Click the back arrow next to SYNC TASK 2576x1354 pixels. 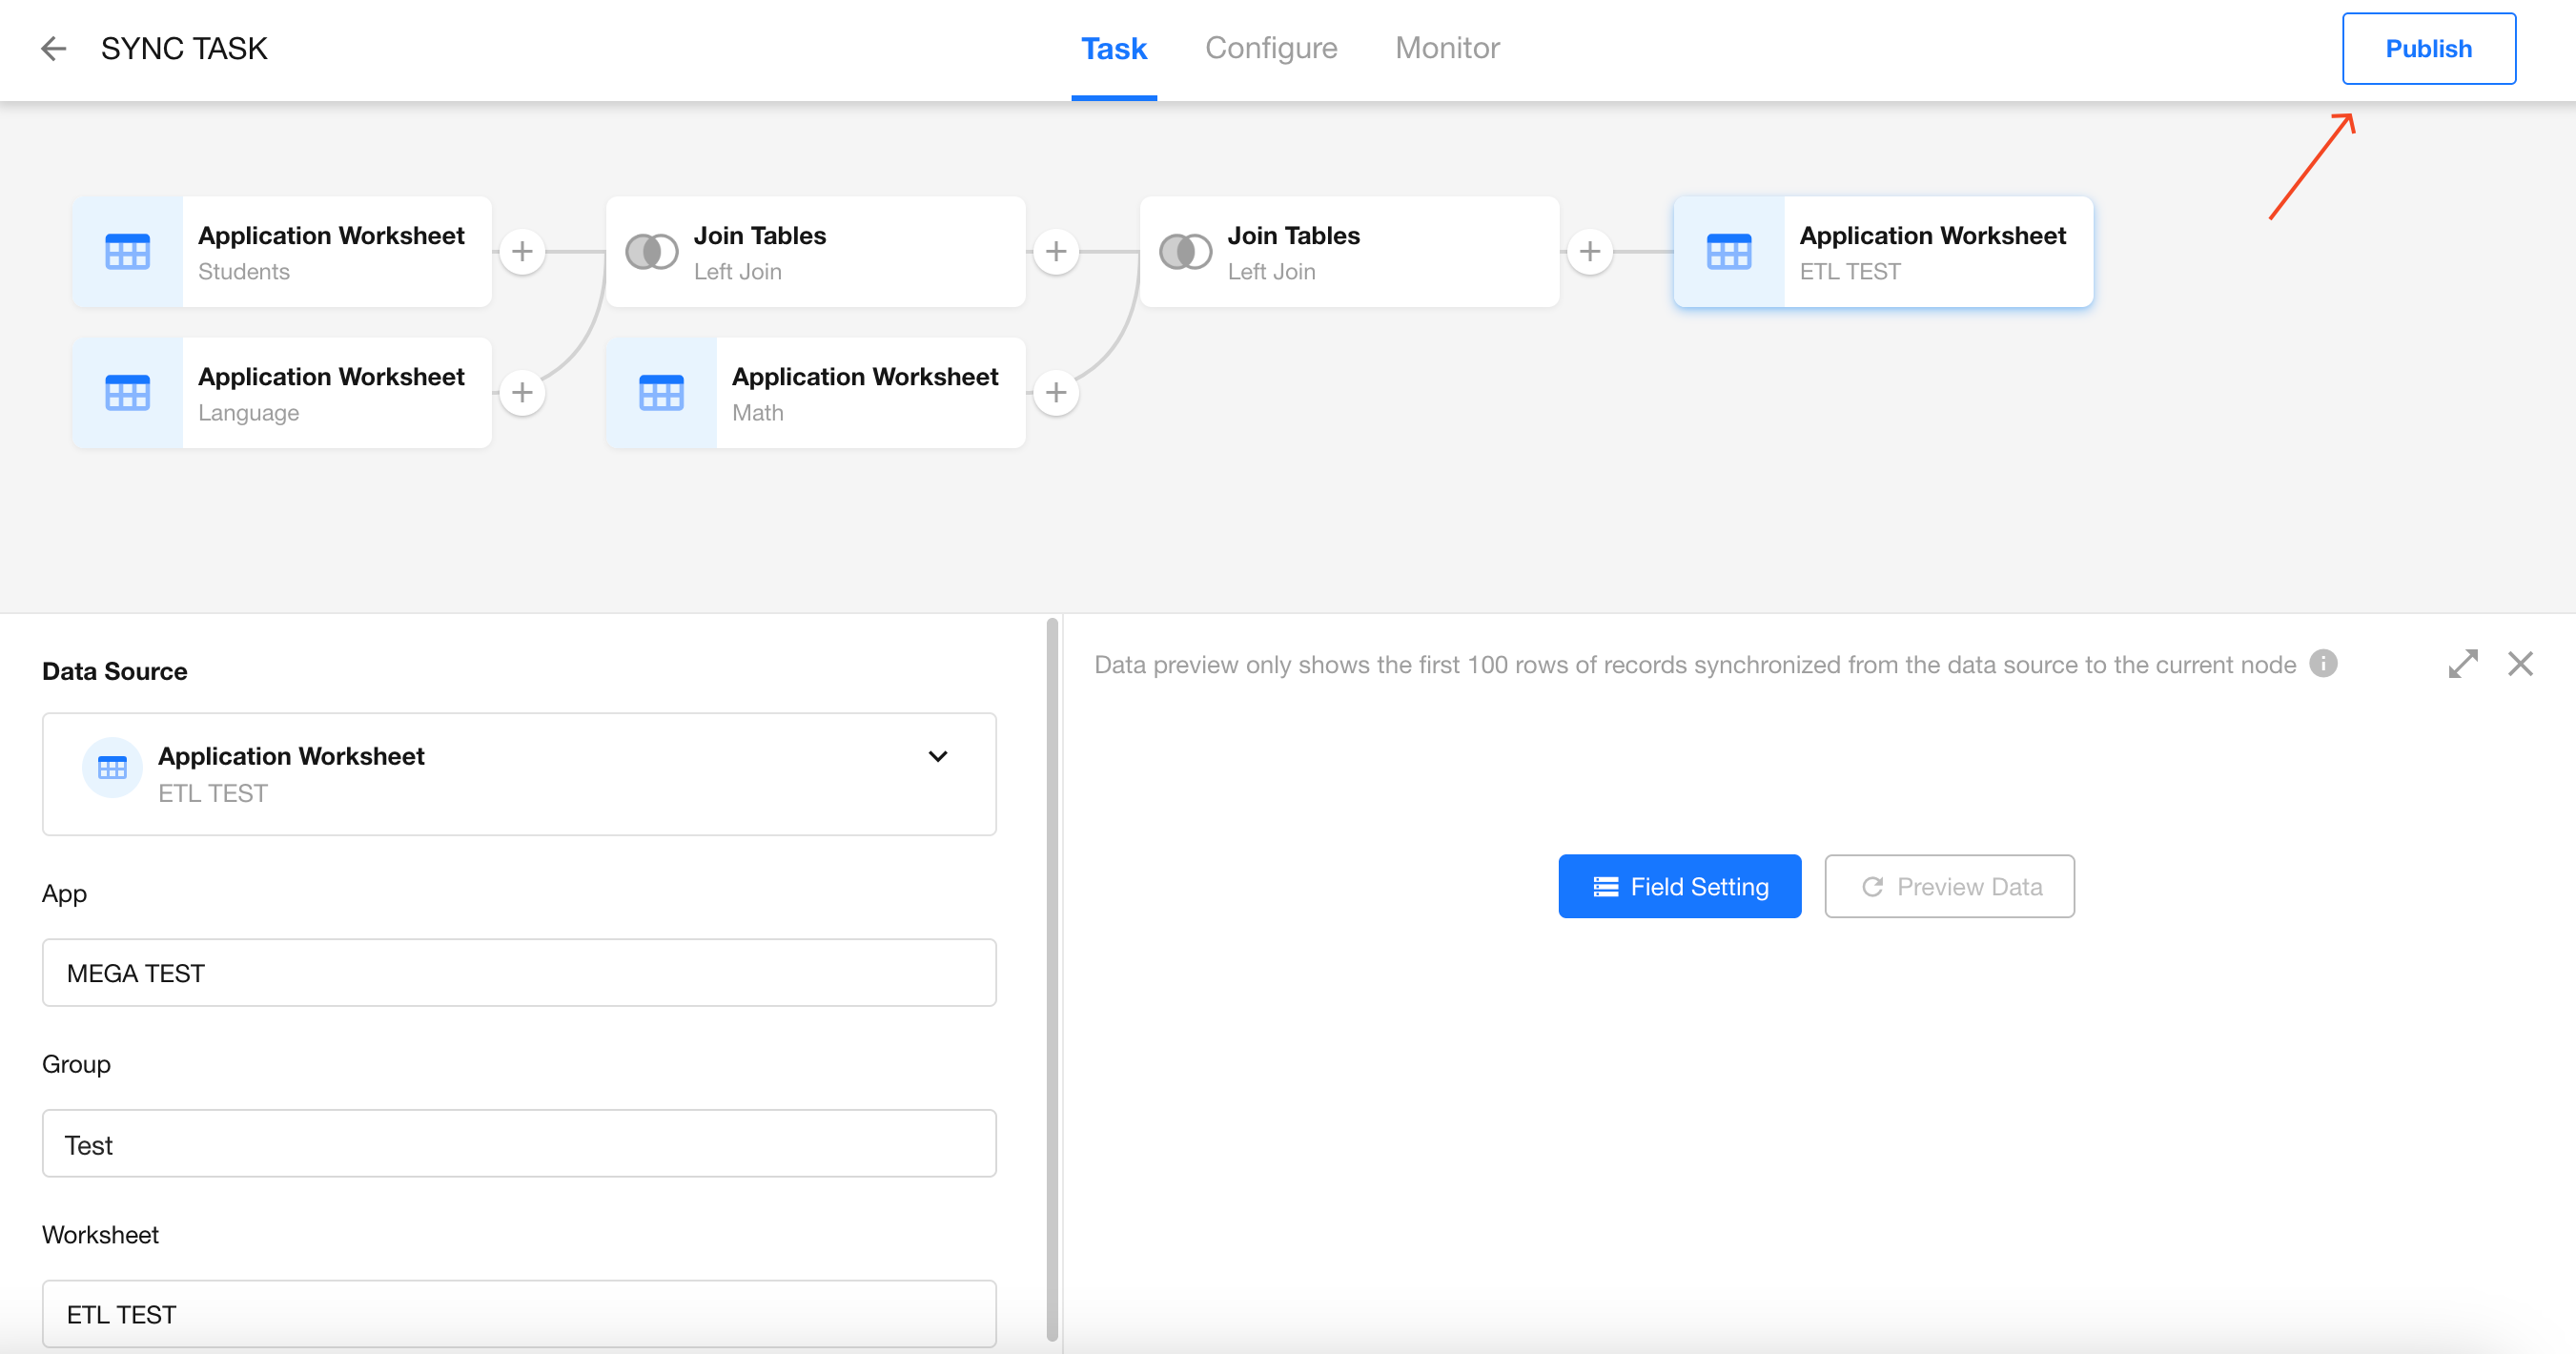click(53, 48)
